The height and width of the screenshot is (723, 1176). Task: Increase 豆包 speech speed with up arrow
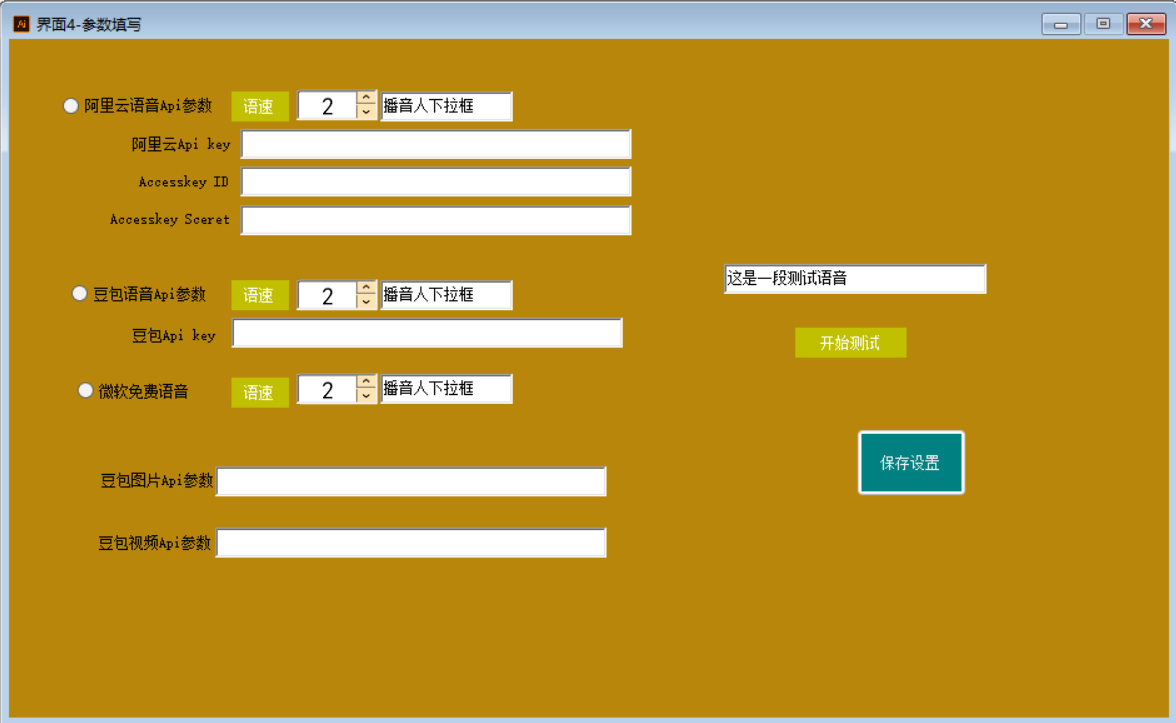pyautogui.click(x=366, y=288)
